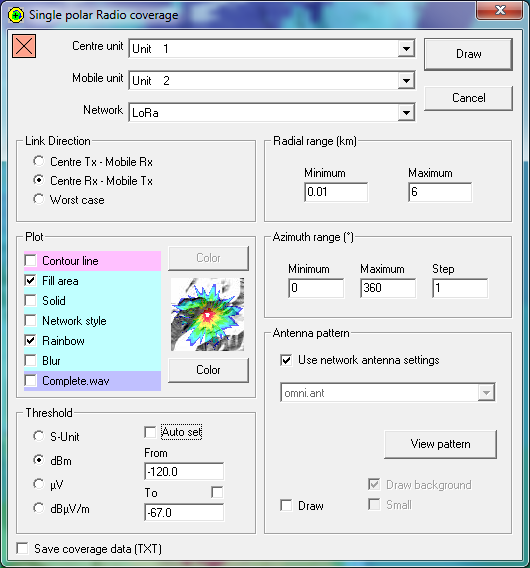Viewport: 530px width, 568px height.
Task: Close the Single polar Radio coverage dialog
Action: click(500, 10)
